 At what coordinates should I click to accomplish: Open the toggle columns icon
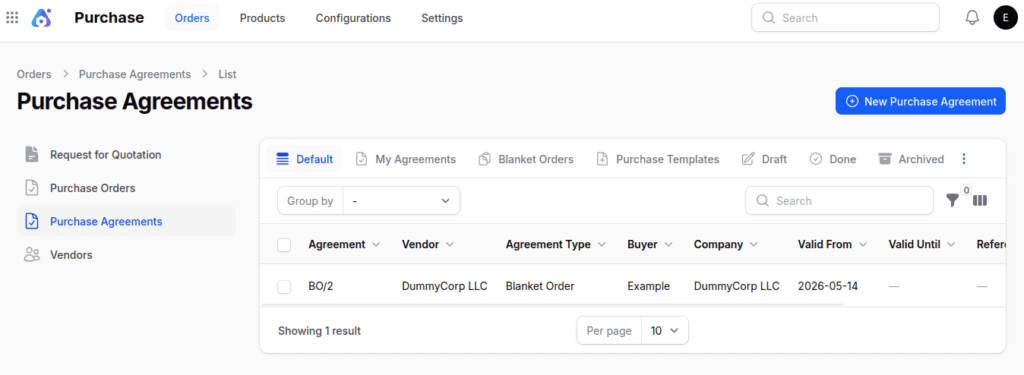pos(980,201)
